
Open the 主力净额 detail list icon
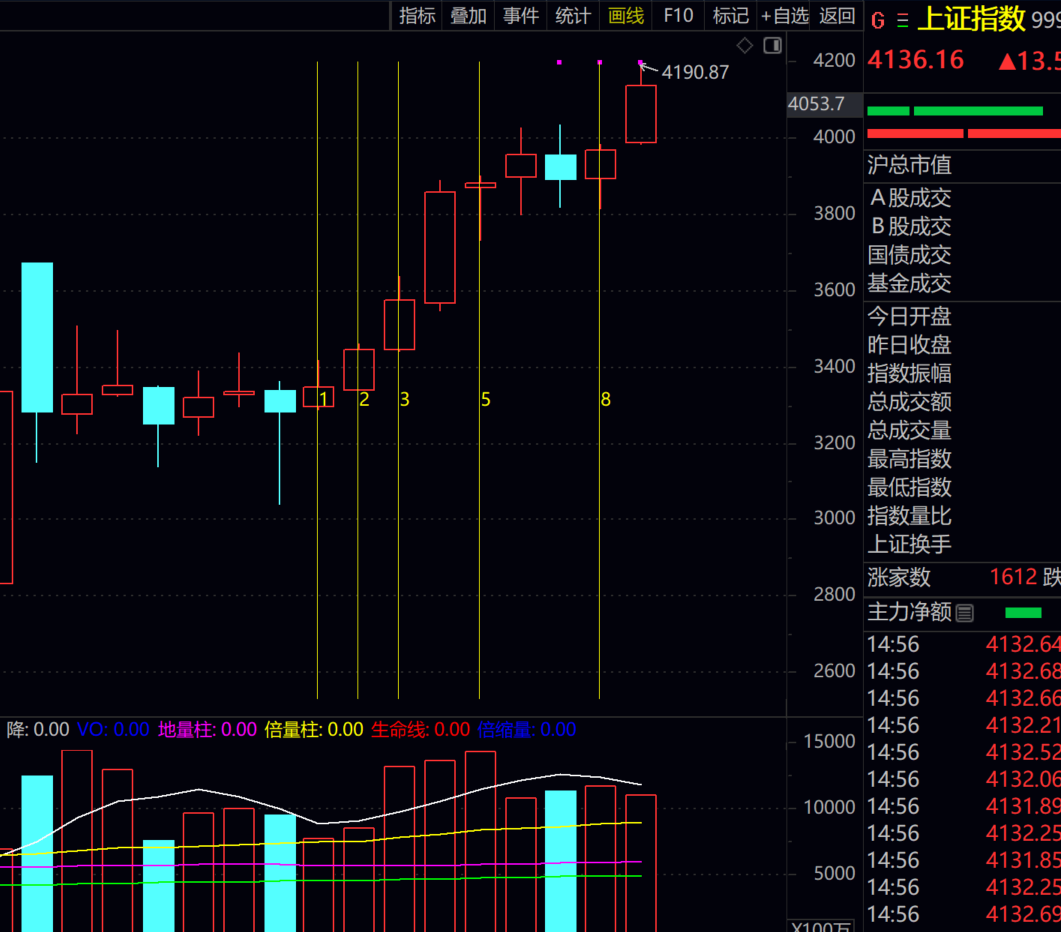point(965,613)
